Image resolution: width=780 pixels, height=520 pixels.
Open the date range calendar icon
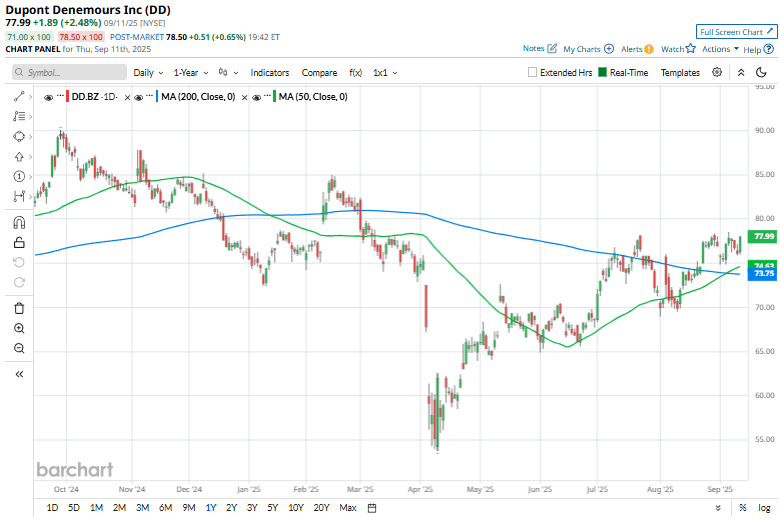pos(372,508)
